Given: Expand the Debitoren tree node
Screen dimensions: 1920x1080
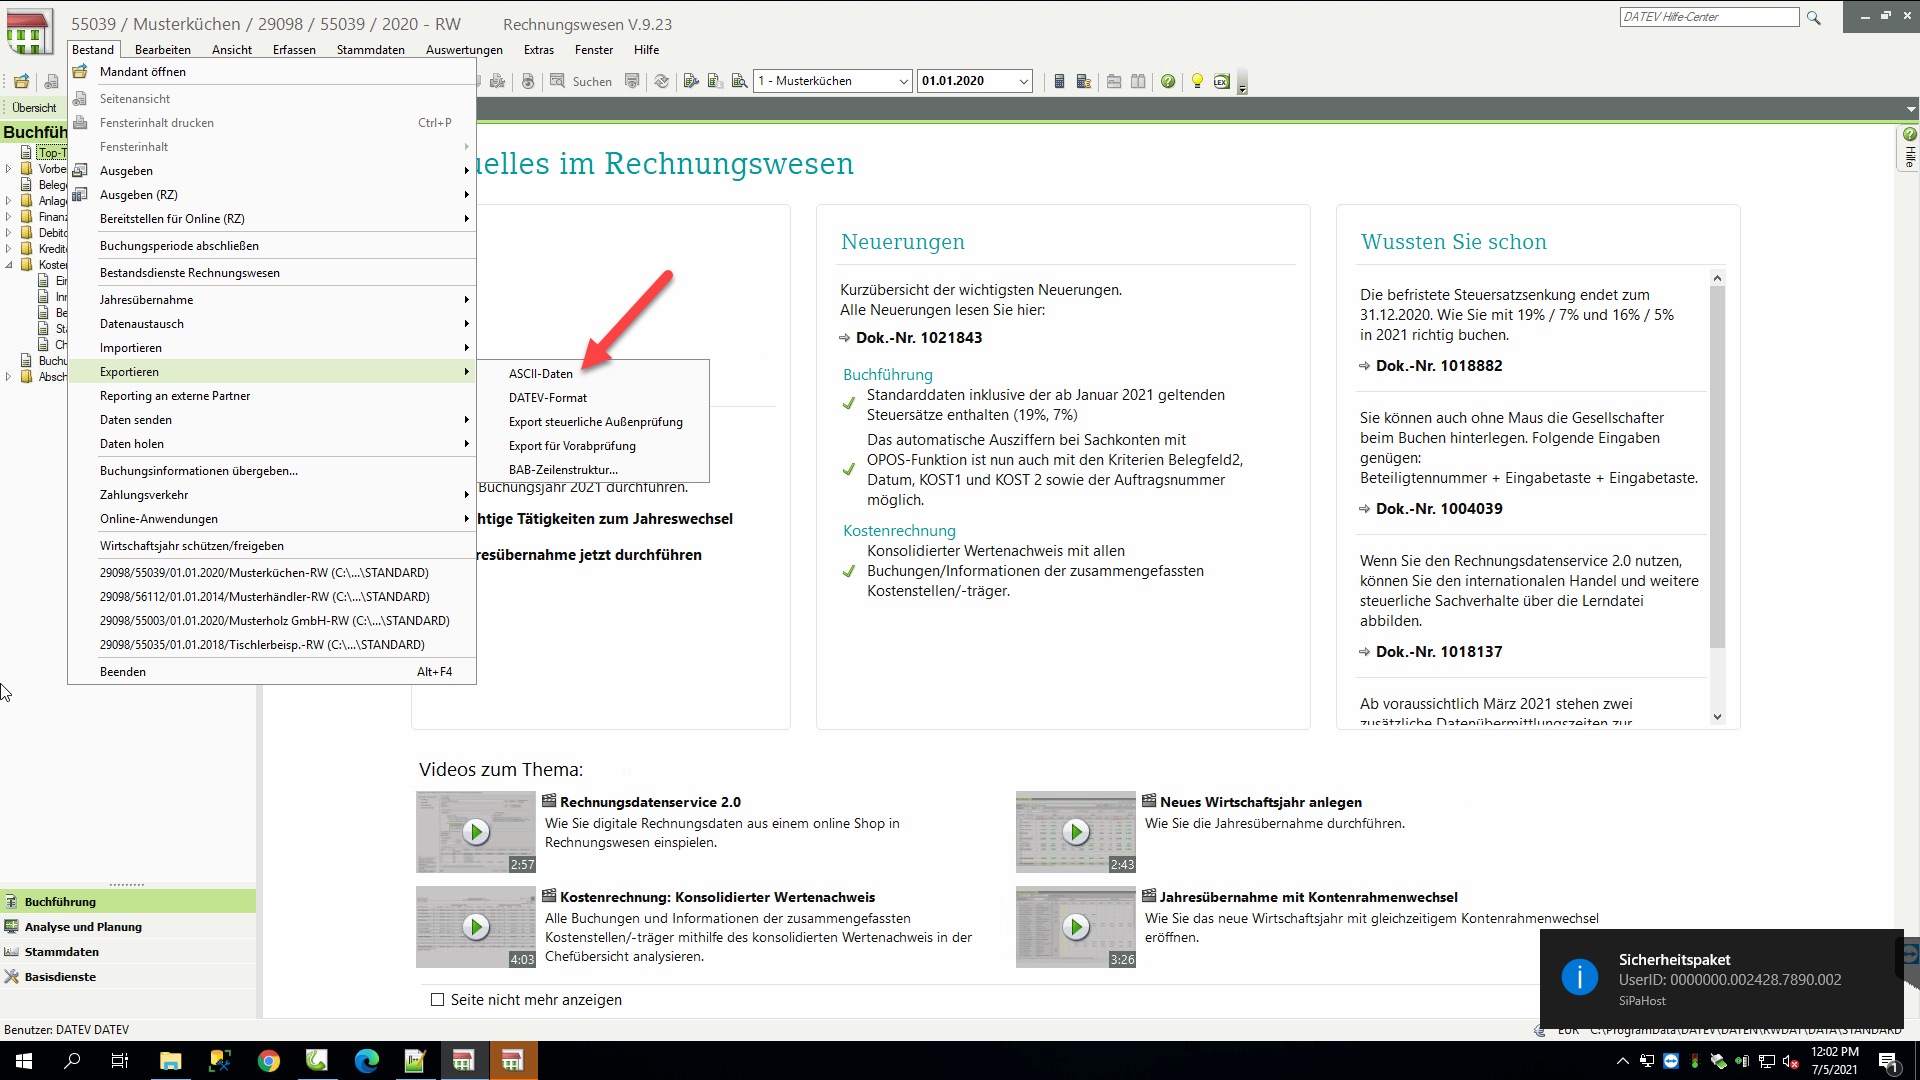Looking at the screenshot, I should [x=8, y=232].
